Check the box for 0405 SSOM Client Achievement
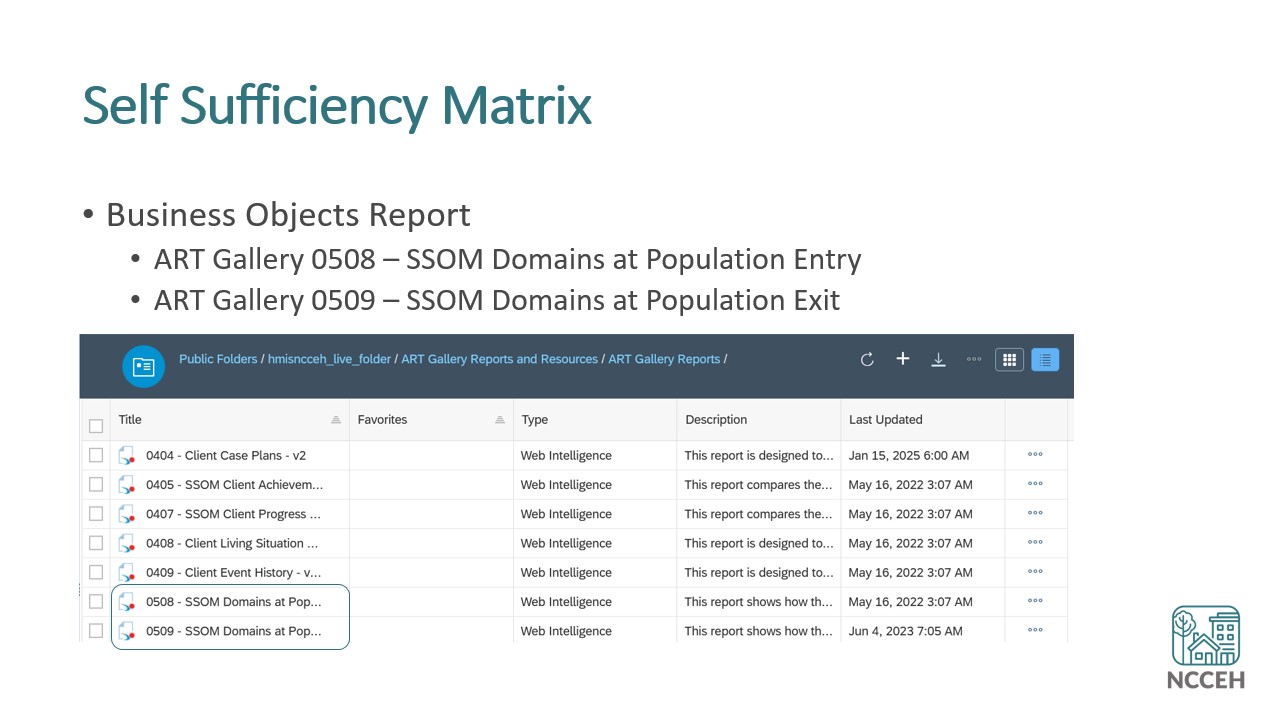The image size is (1280, 720). 96,484
